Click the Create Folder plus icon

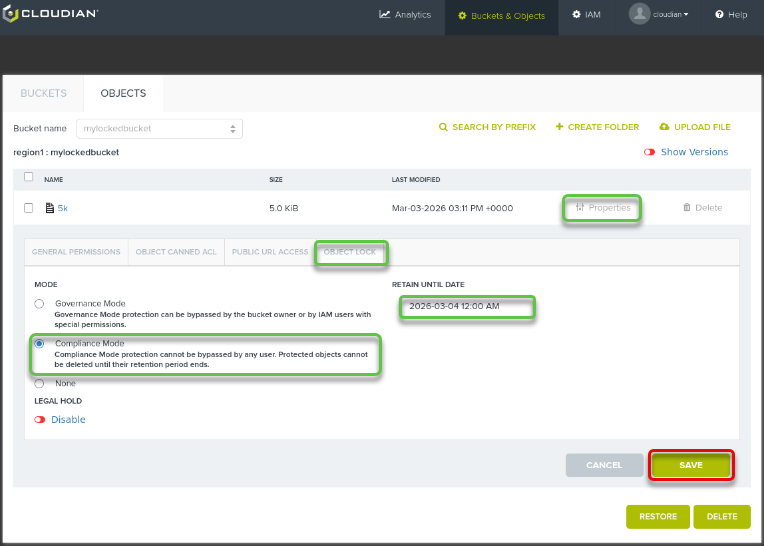tap(559, 127)
